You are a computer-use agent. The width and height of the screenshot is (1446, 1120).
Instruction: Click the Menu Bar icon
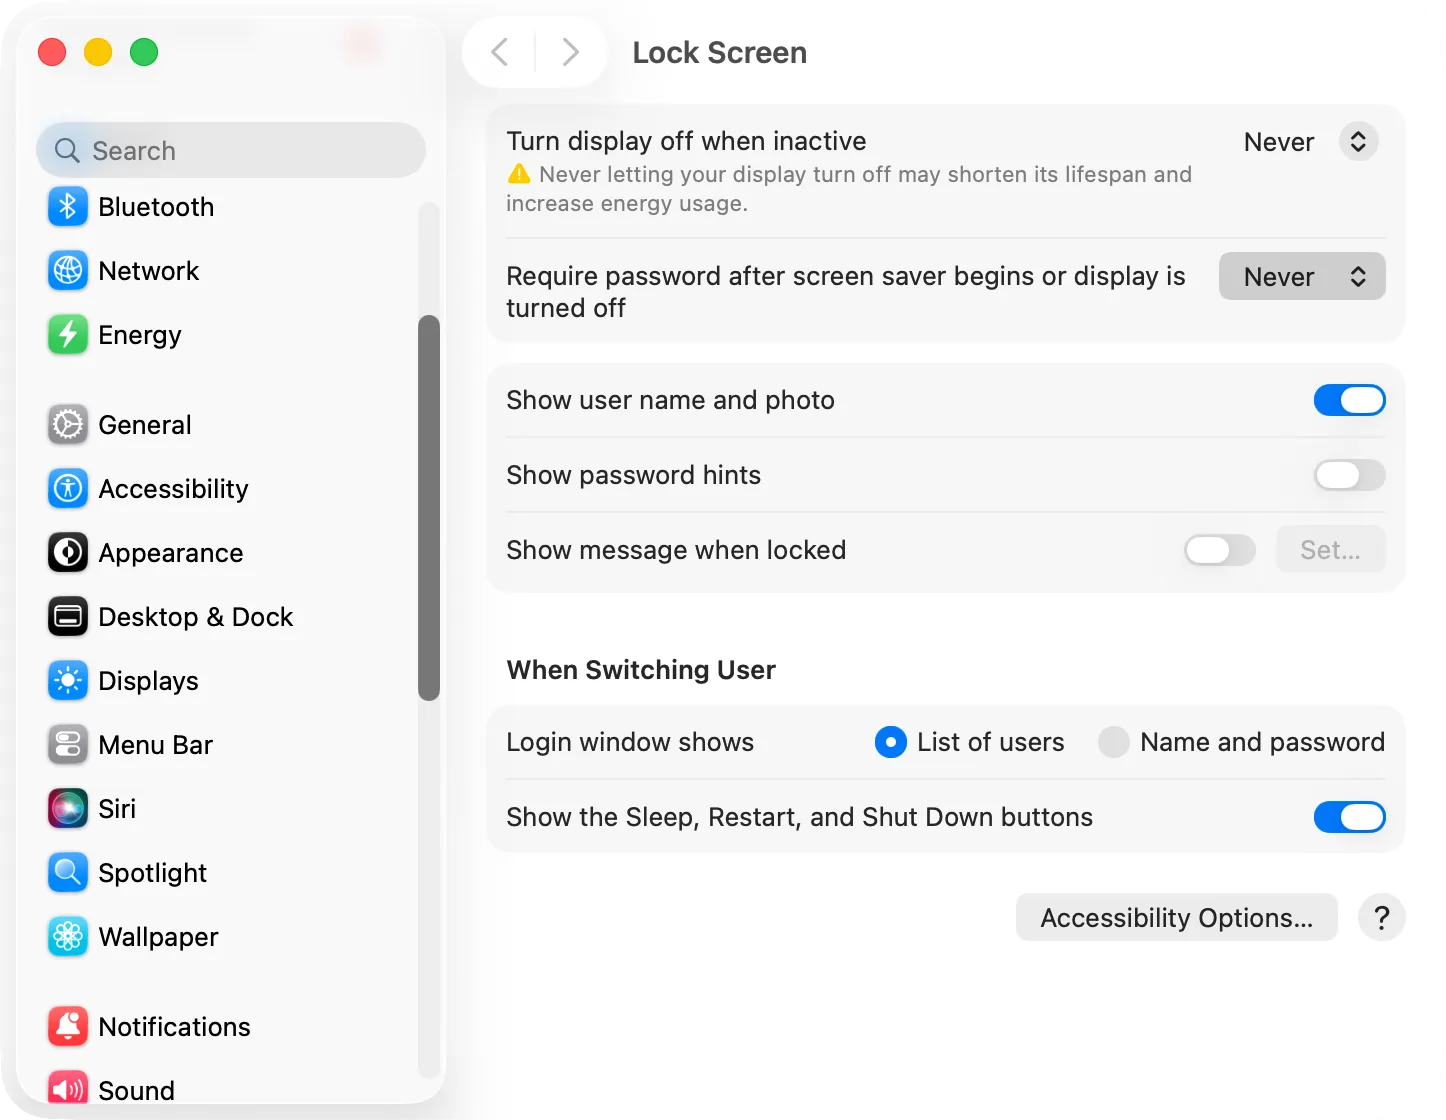68,745
